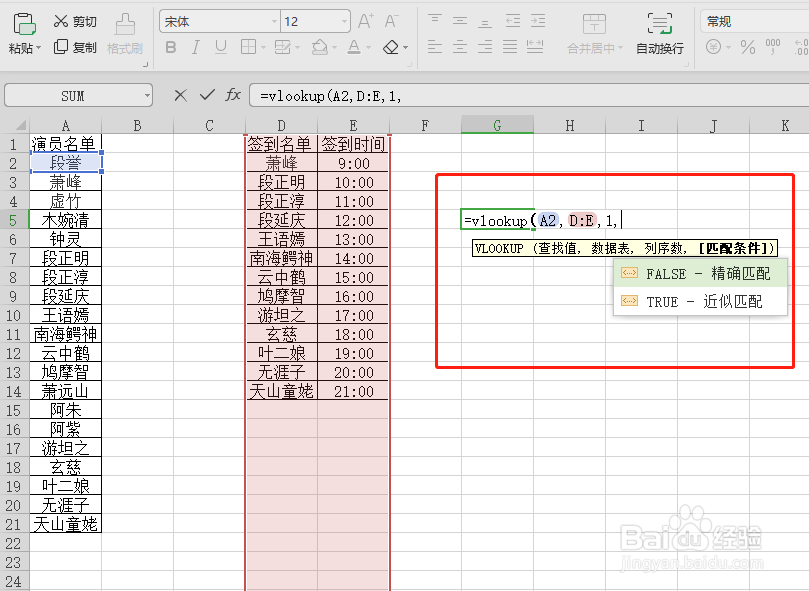Click the cell containing 萧远山
809x591 pixels.
tap(66, 391)
